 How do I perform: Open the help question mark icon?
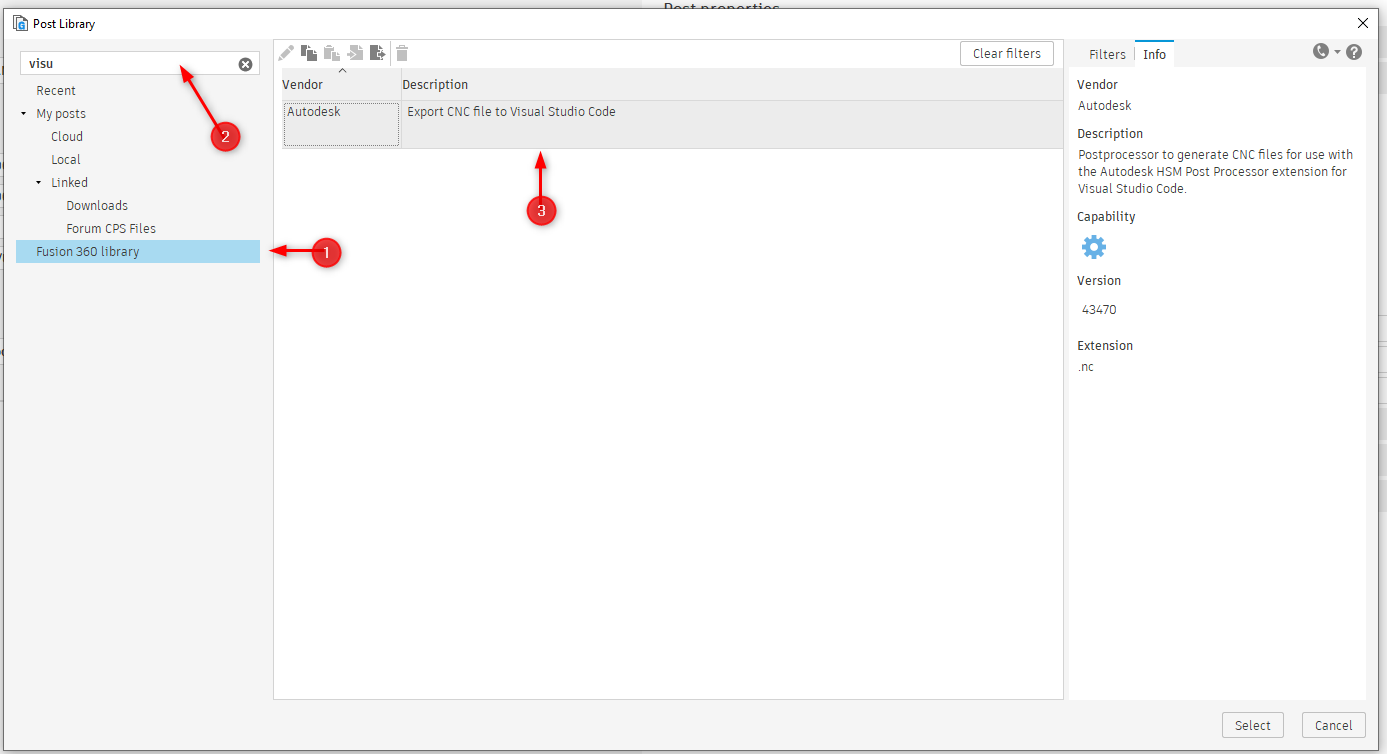(1353, 50)
